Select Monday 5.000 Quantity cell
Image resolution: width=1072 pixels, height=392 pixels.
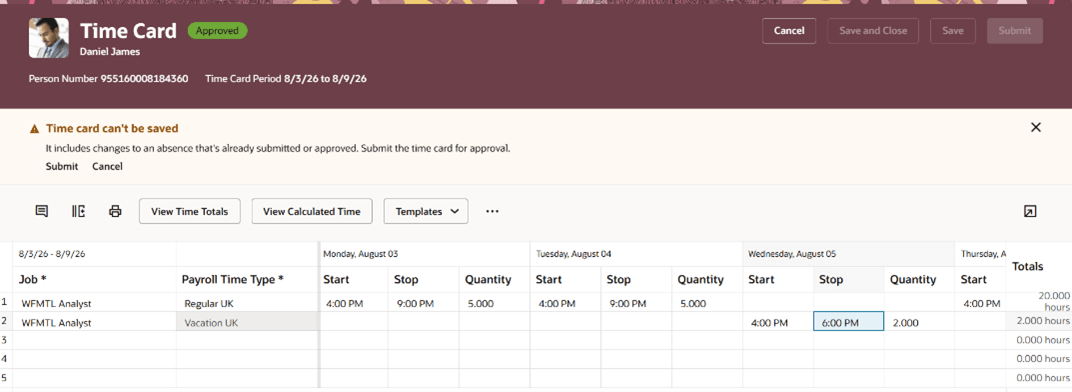tap(494, 303)
